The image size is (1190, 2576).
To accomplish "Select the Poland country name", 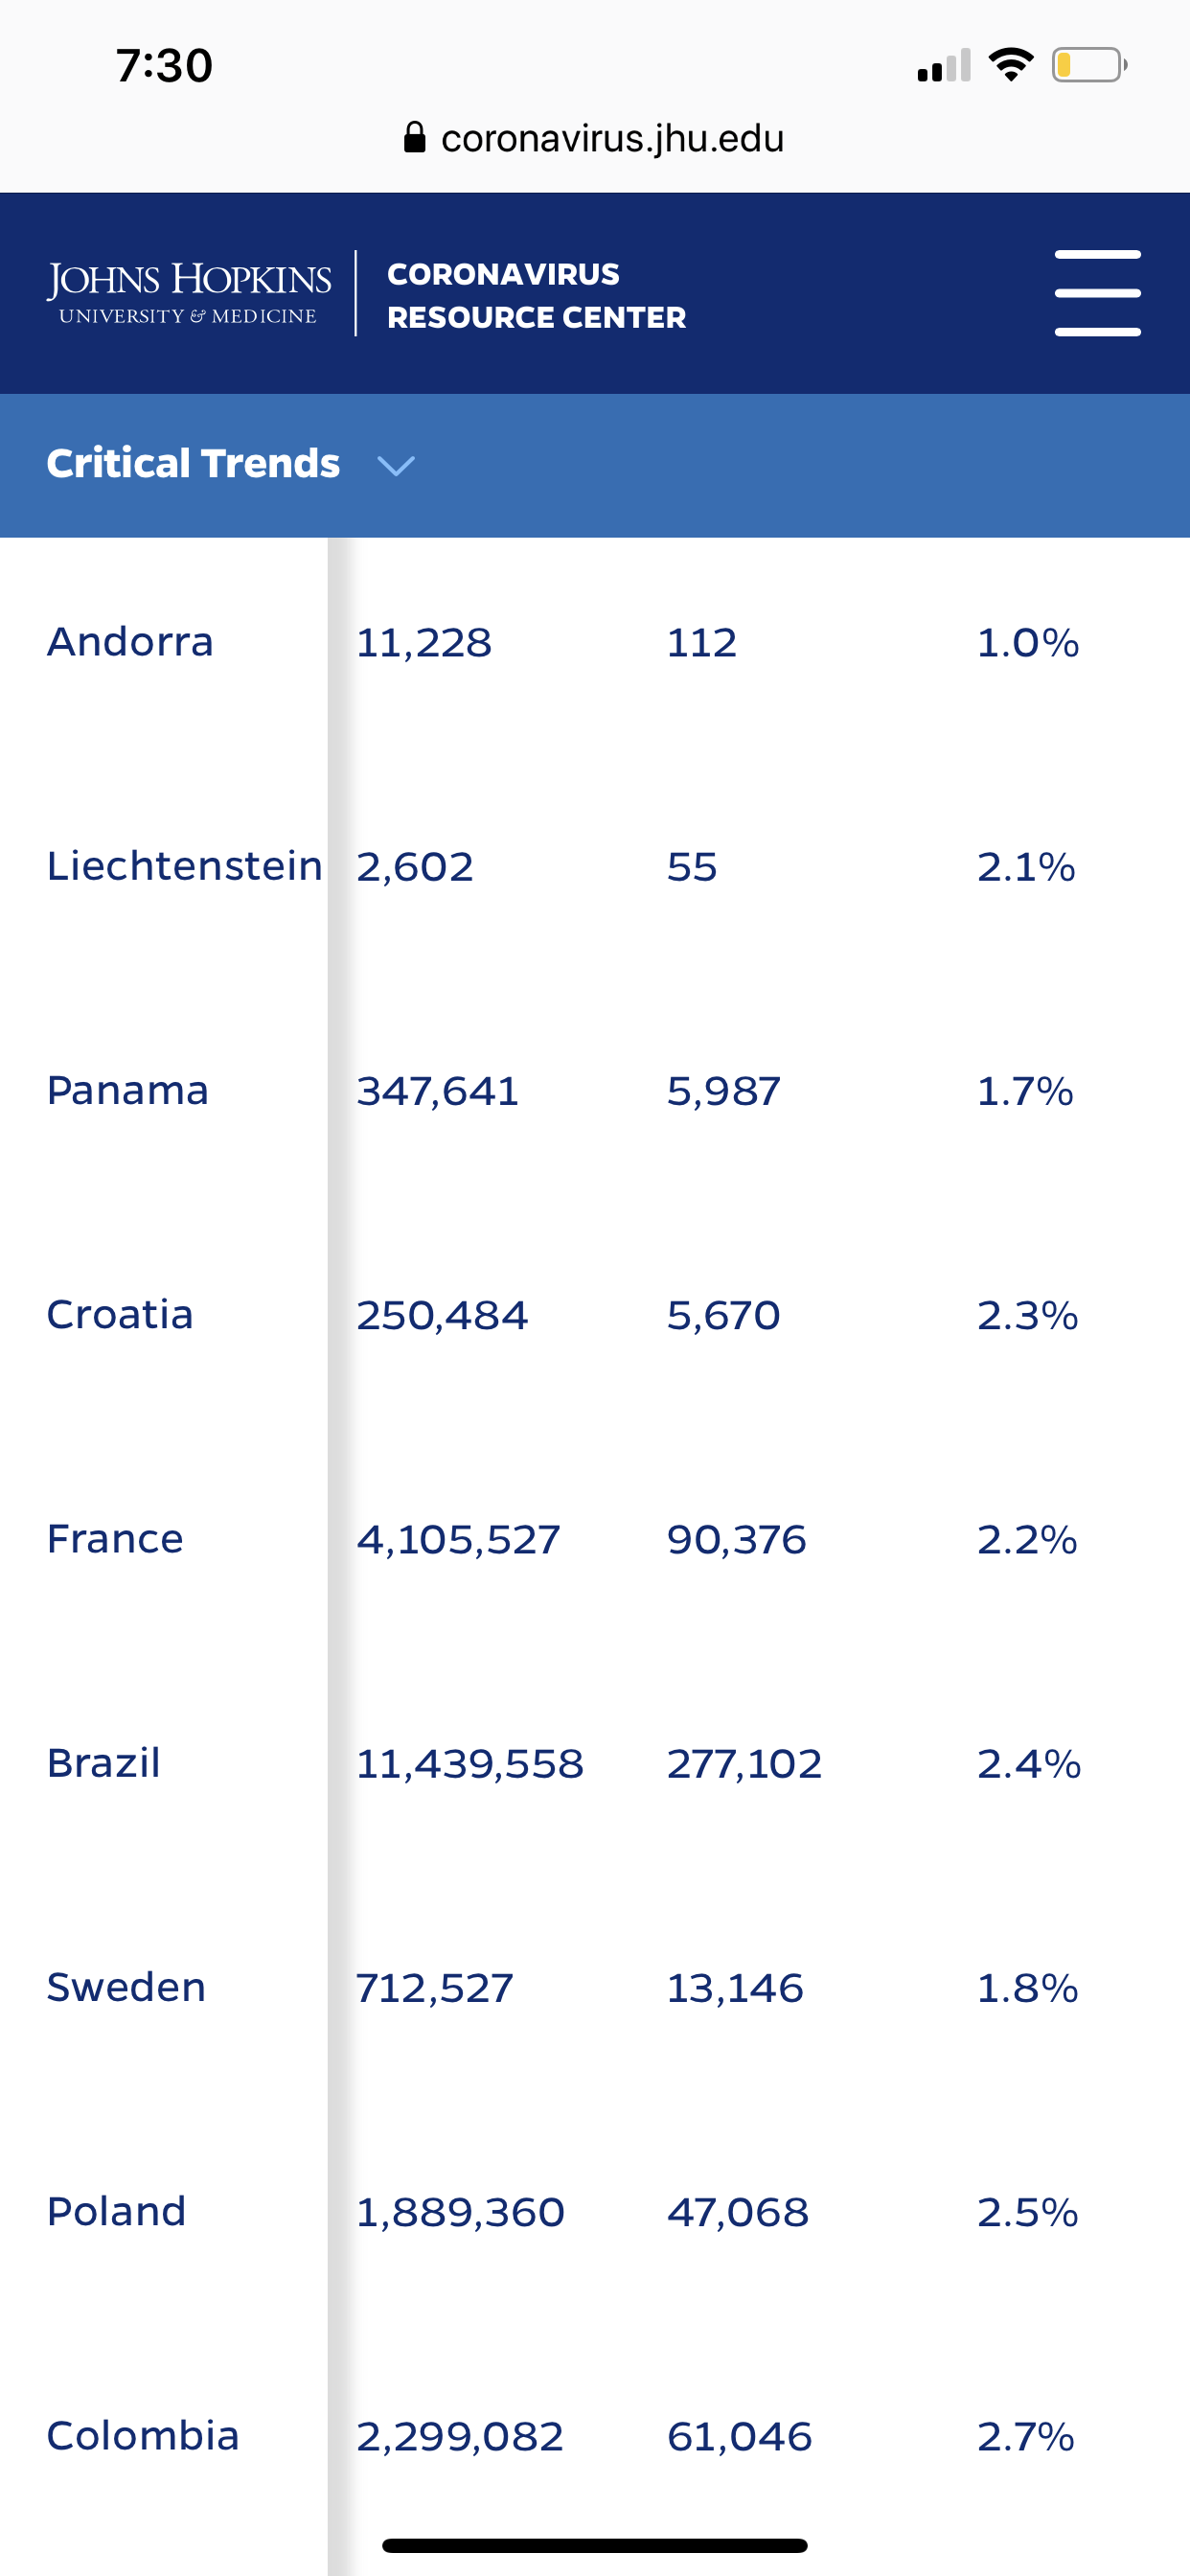I will pyautogui.click(x=116, y=2211).
